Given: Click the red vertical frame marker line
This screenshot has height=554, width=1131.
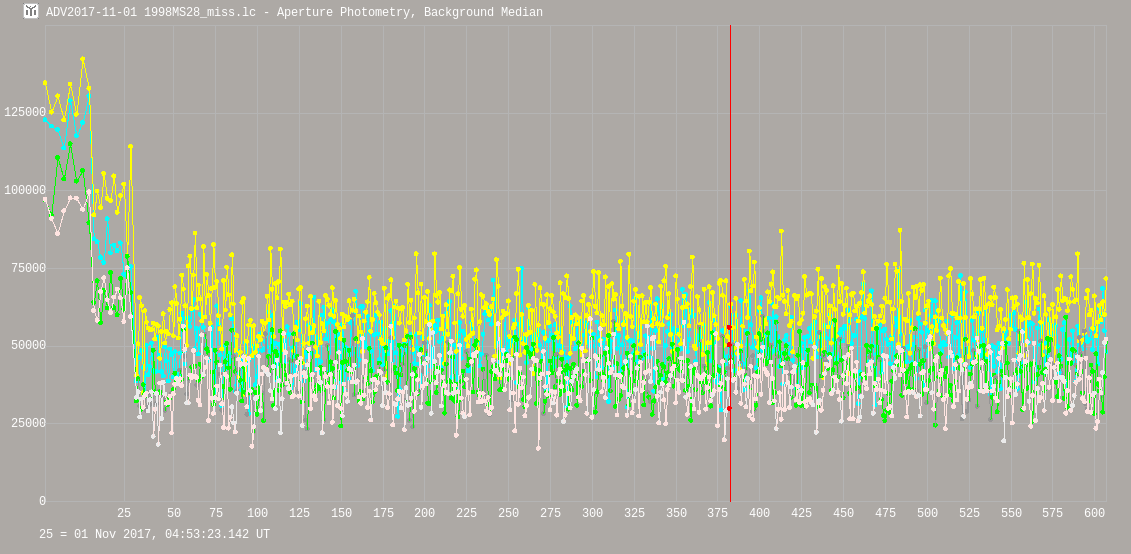Looking at the screenshot, I should coord(730,200).
